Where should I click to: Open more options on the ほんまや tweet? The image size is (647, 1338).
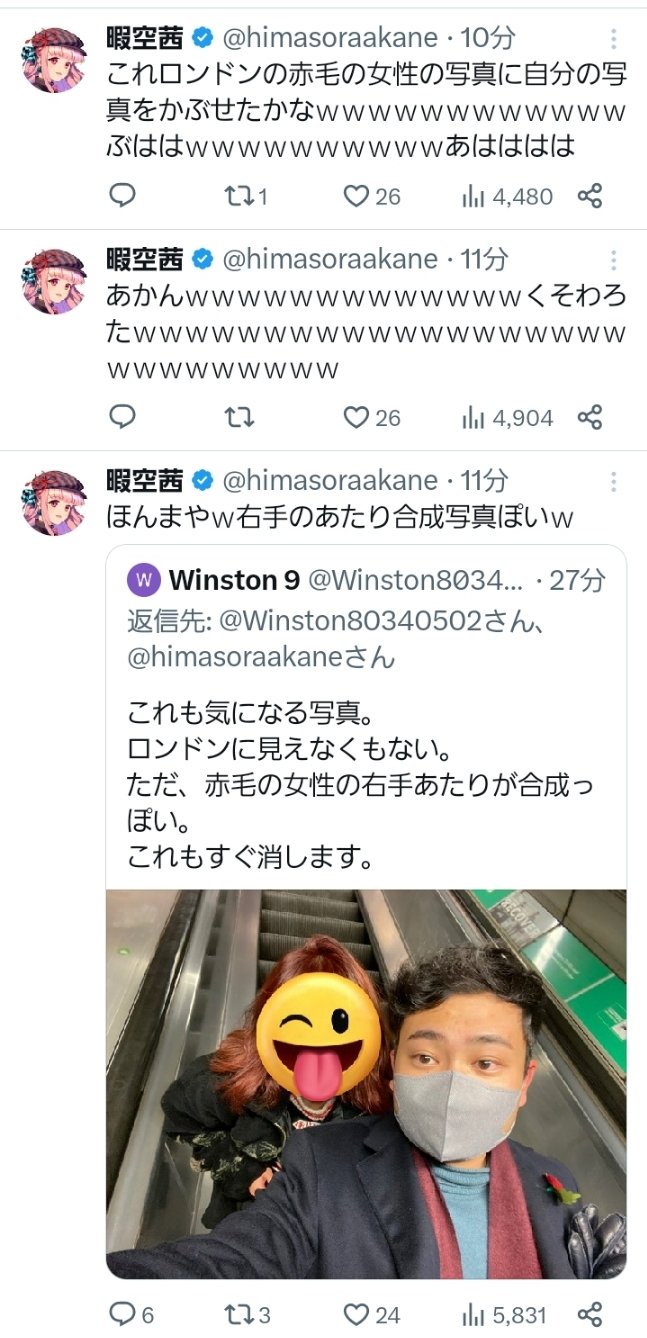pos(613,482)
